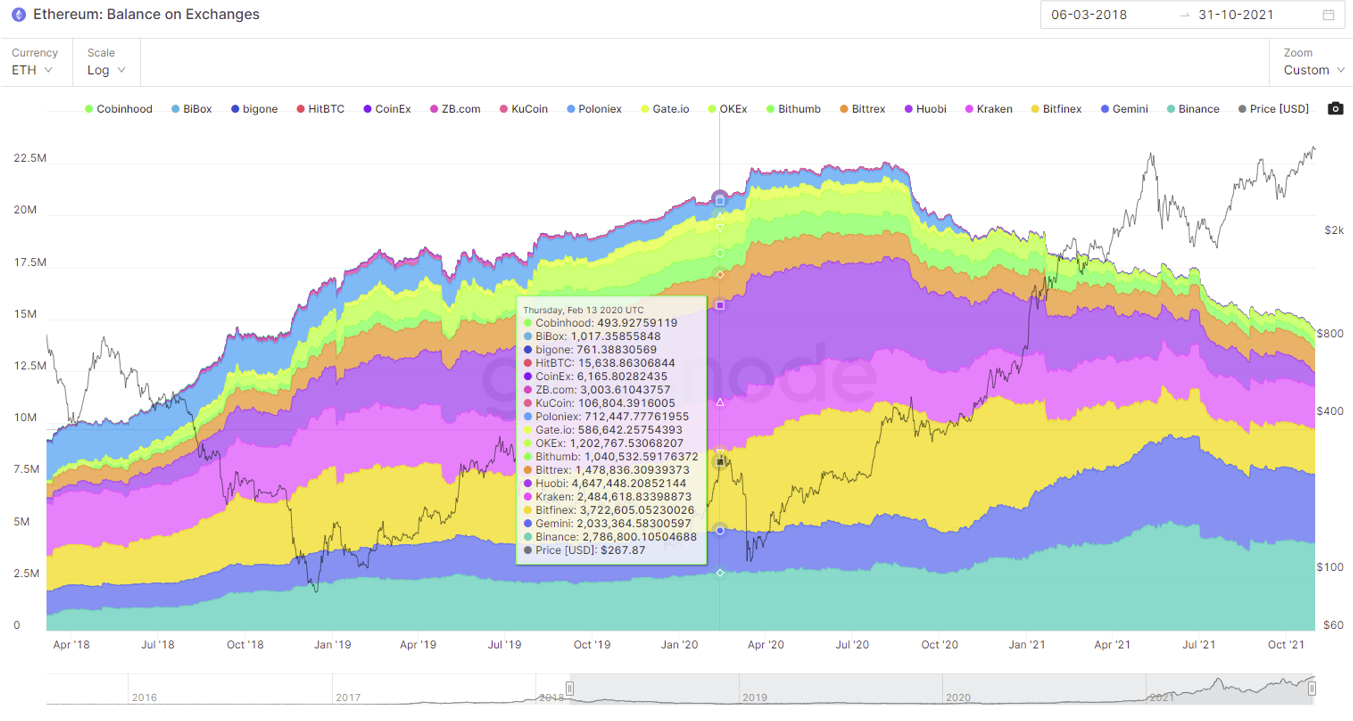The height and width of the screenshot is (721, 1353).
Task: Toggle Cobinhood series in legend
Action: coord(118,109)
